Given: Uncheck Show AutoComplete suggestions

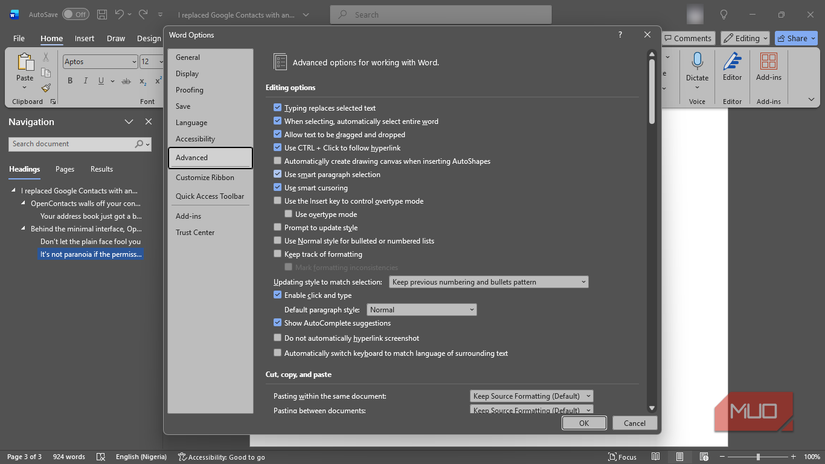Looking at the screenshot, I should point(277,322).
